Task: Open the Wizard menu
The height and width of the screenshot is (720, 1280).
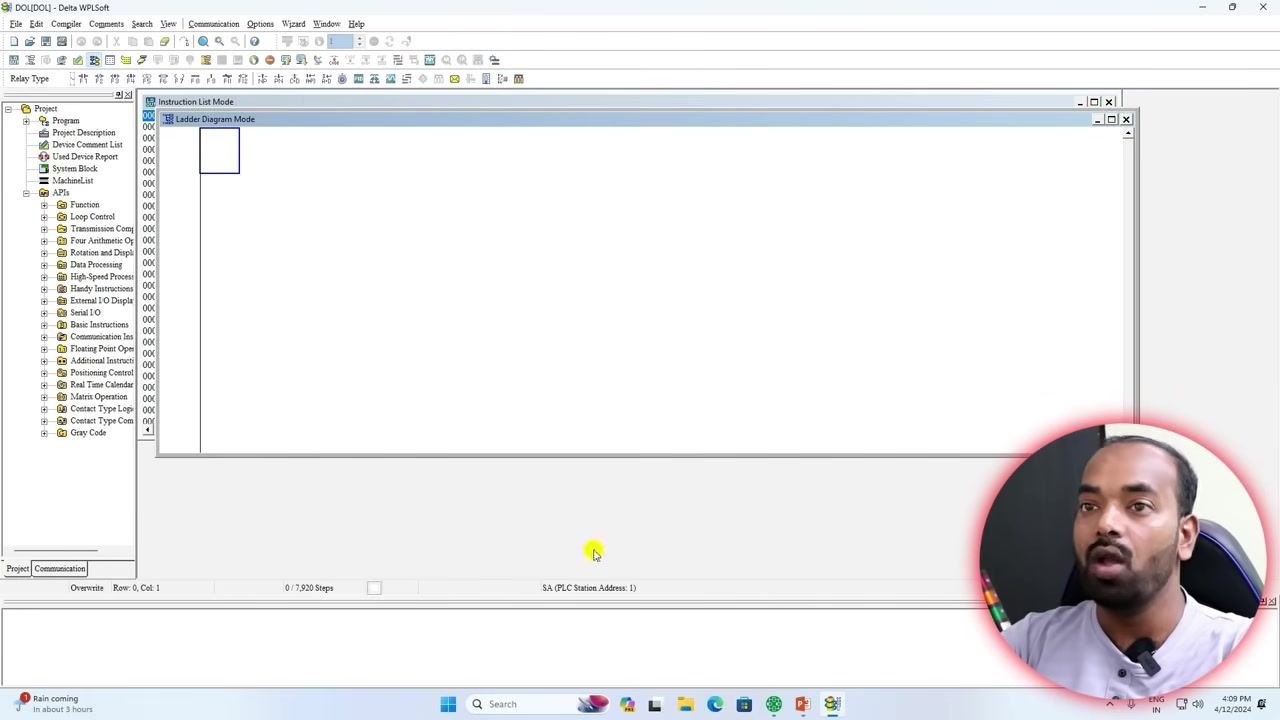Action: [293, 24]
